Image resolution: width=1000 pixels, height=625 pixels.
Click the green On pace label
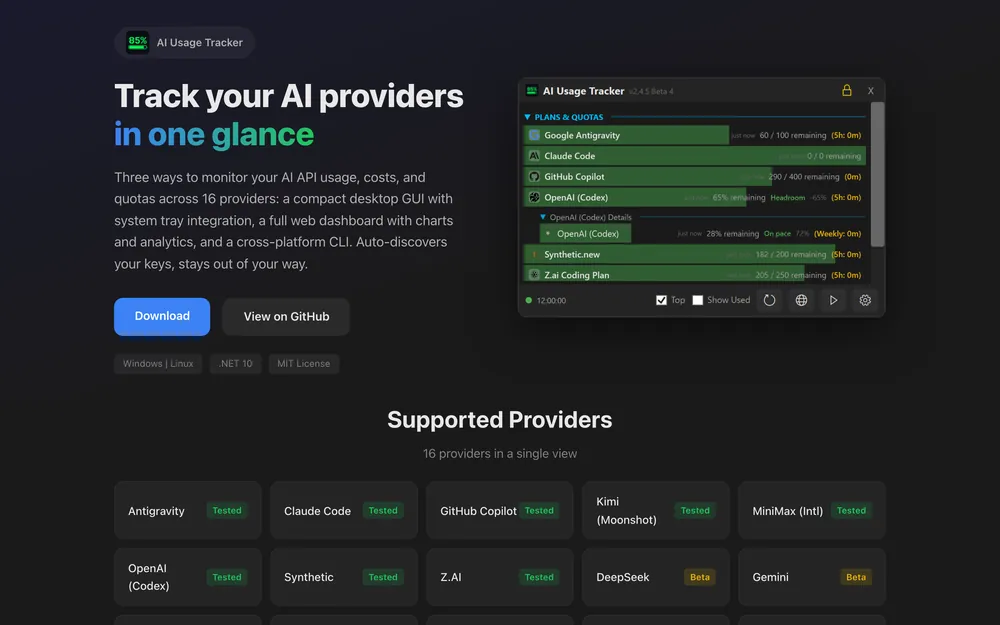point(777,234)
